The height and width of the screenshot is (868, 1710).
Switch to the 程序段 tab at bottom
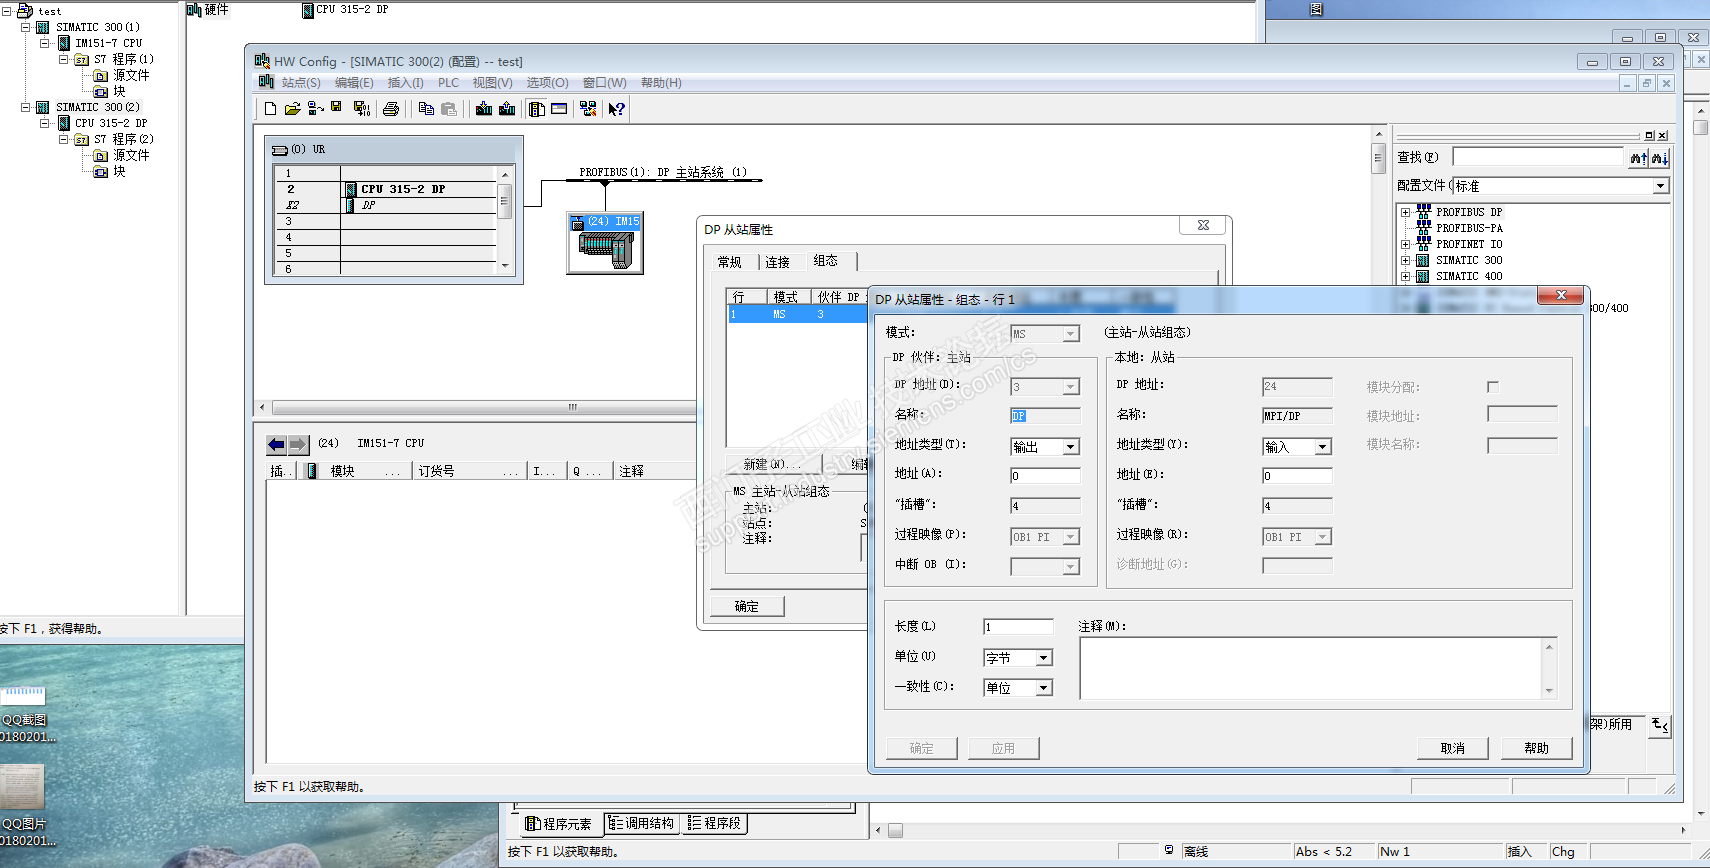click(x=715, y=824)
